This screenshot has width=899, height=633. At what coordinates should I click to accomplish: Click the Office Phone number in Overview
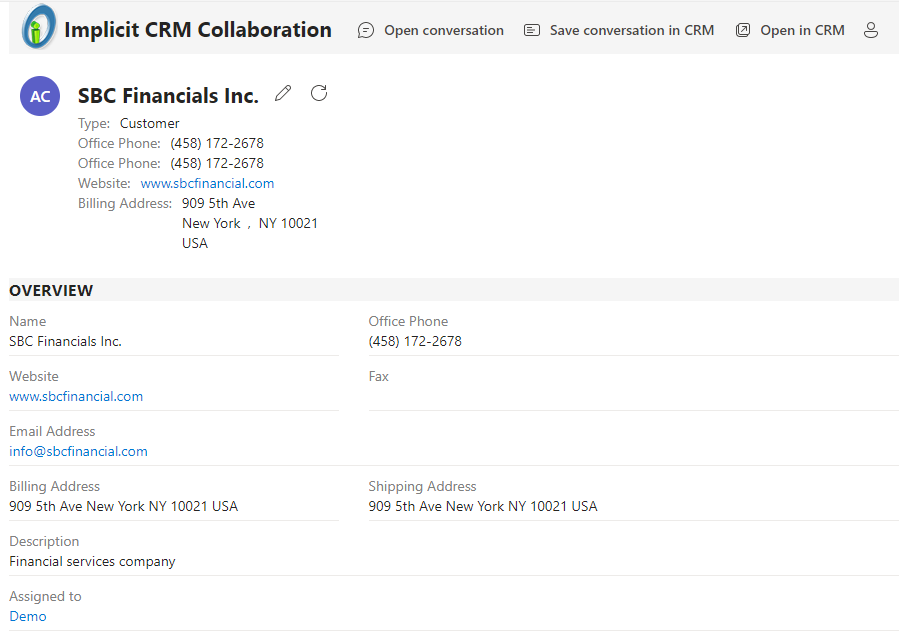click(415, 341)
